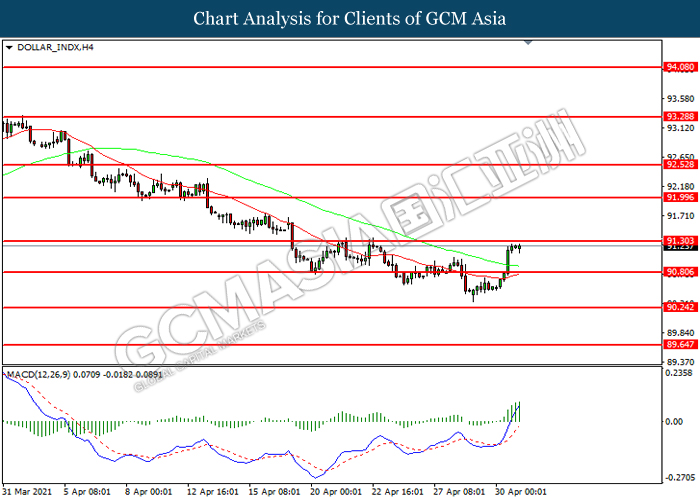
Task: Click the 89.840 price axis value
Action: pyautogui.click(x=680, y=333)
